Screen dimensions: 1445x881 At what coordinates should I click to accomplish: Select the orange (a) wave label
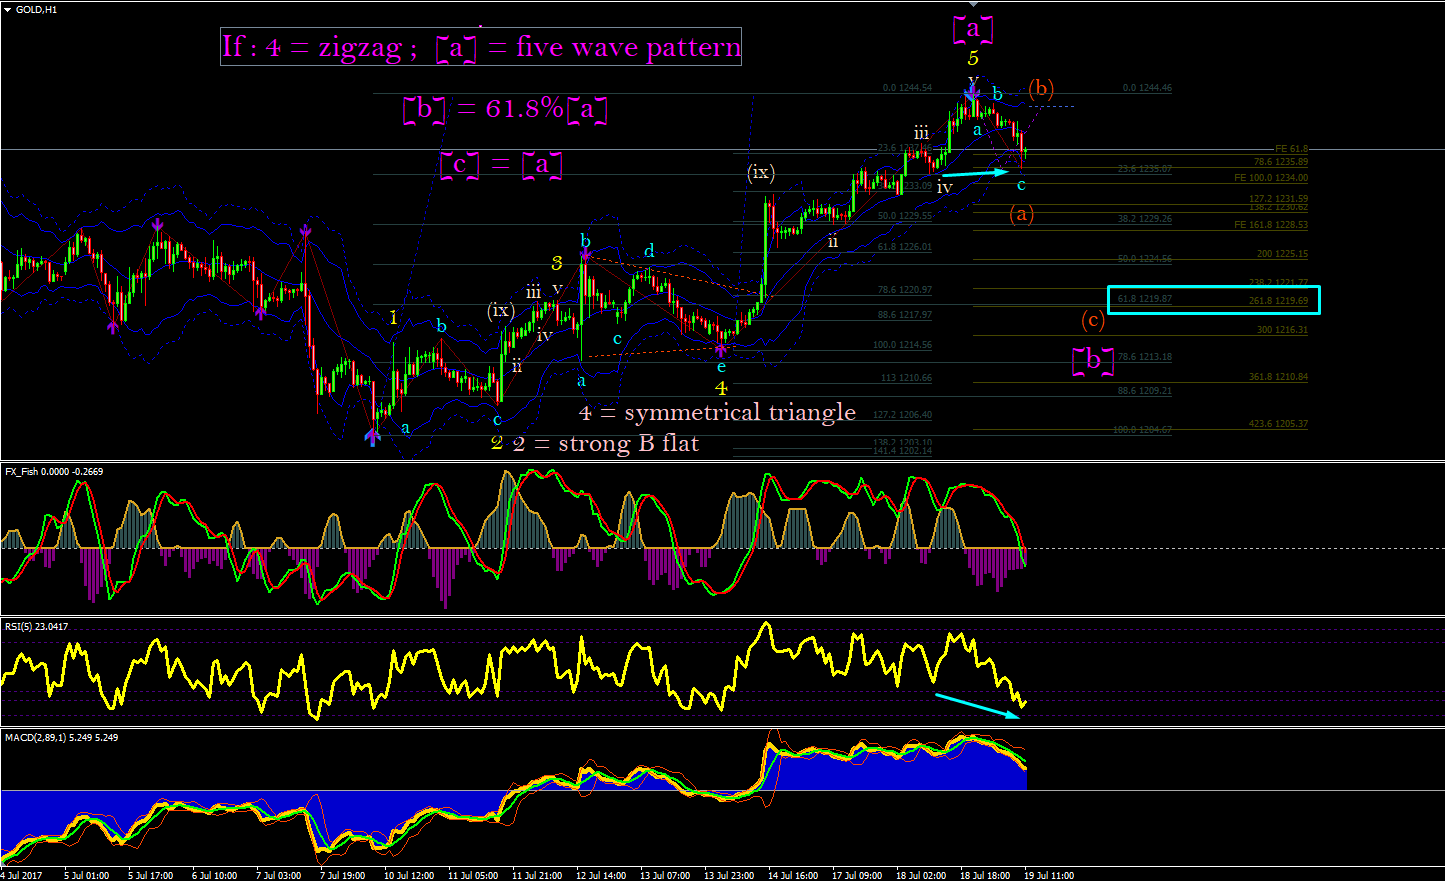click(1021, 213)
